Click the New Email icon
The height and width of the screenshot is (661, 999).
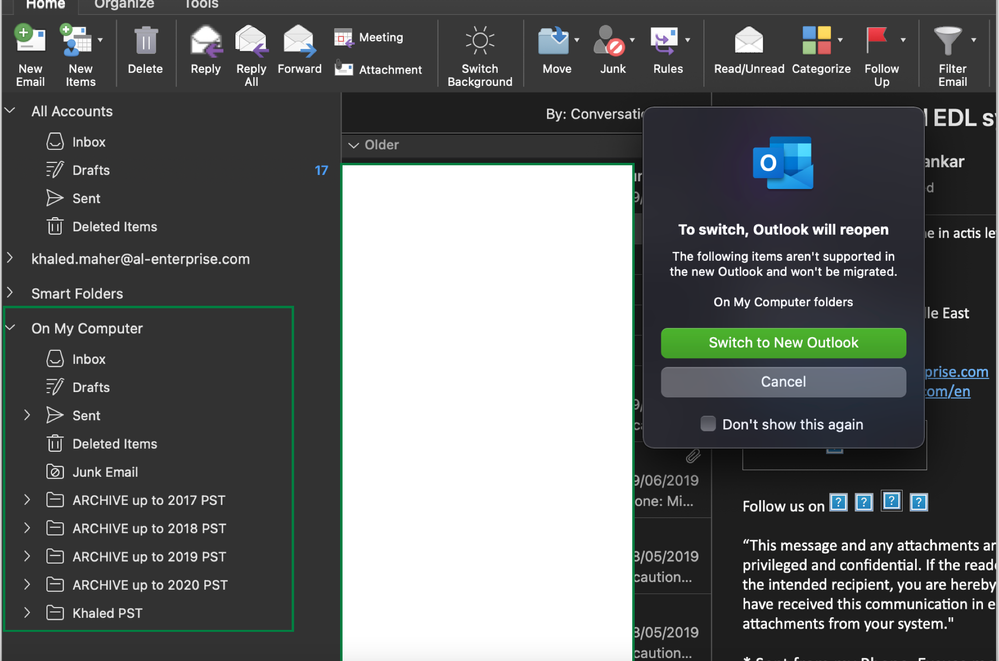pos(30,41)
